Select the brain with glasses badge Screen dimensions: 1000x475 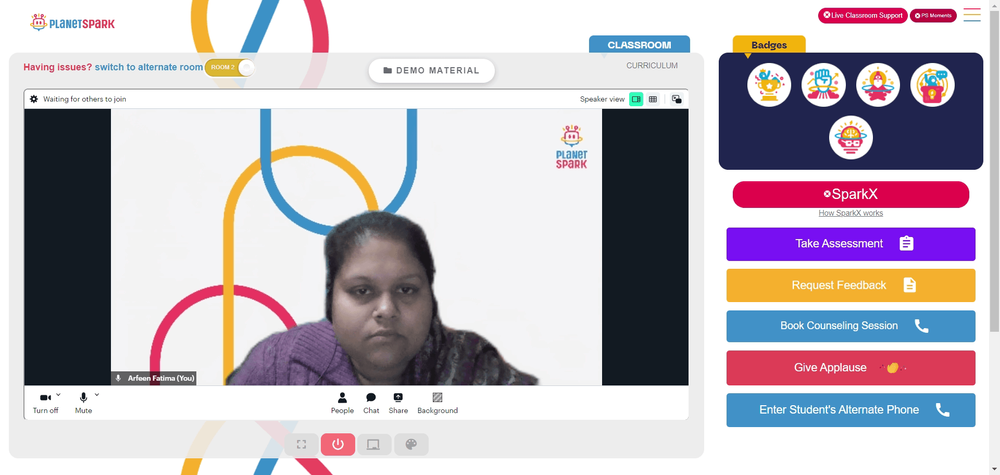click(x=851, y=137)
